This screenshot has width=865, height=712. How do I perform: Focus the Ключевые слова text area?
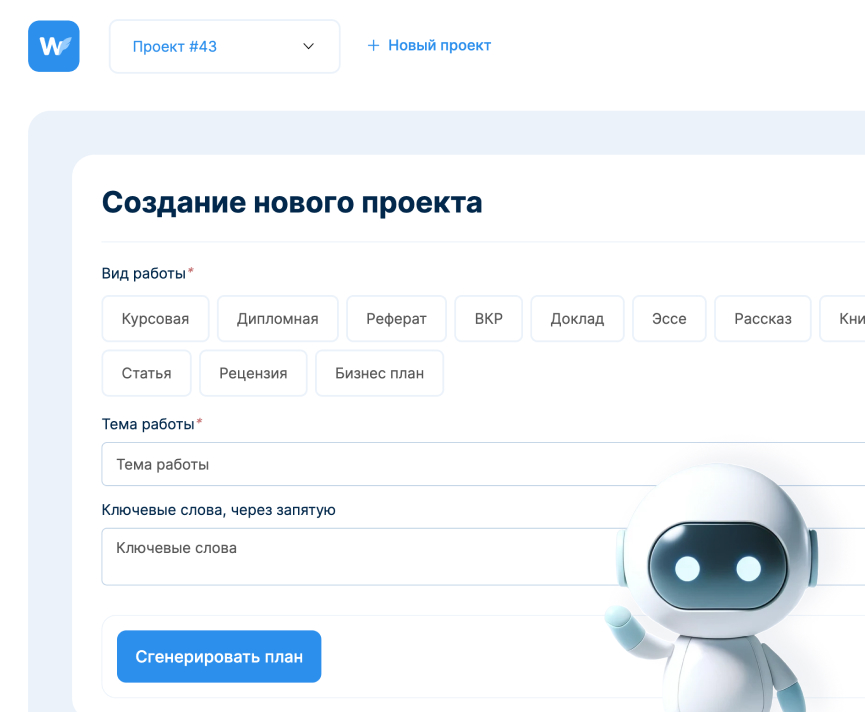point(350,557)
